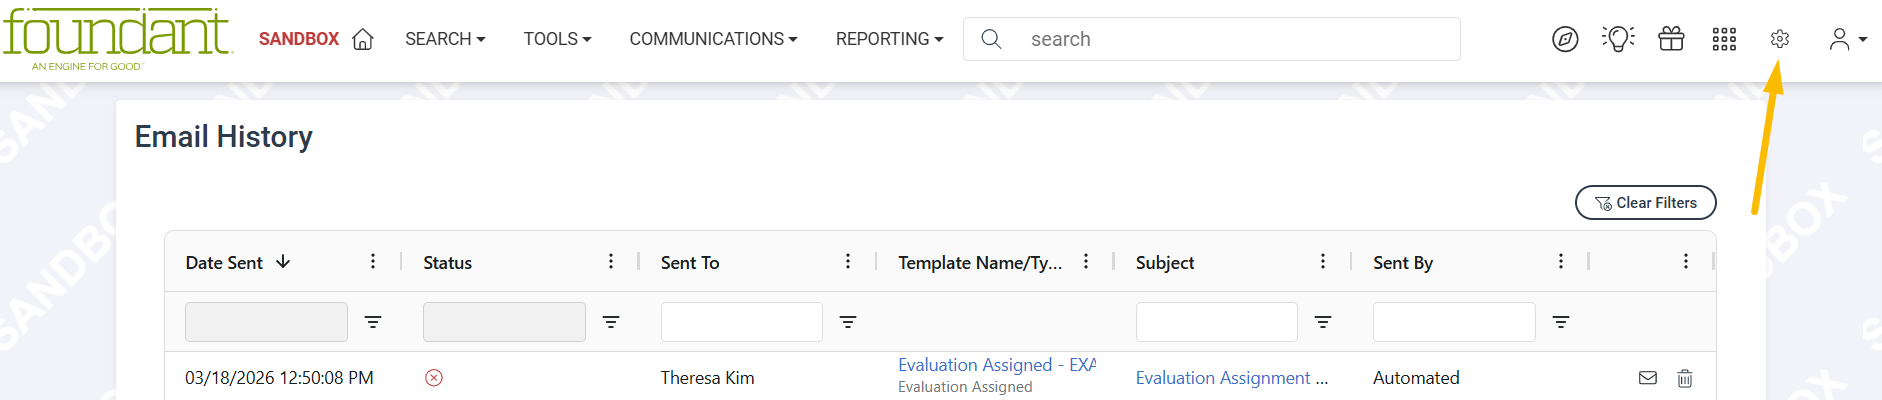Screen dimensions: 1882x400
Task: Open the Sent To filter operator icon
Action: (848, 322)
